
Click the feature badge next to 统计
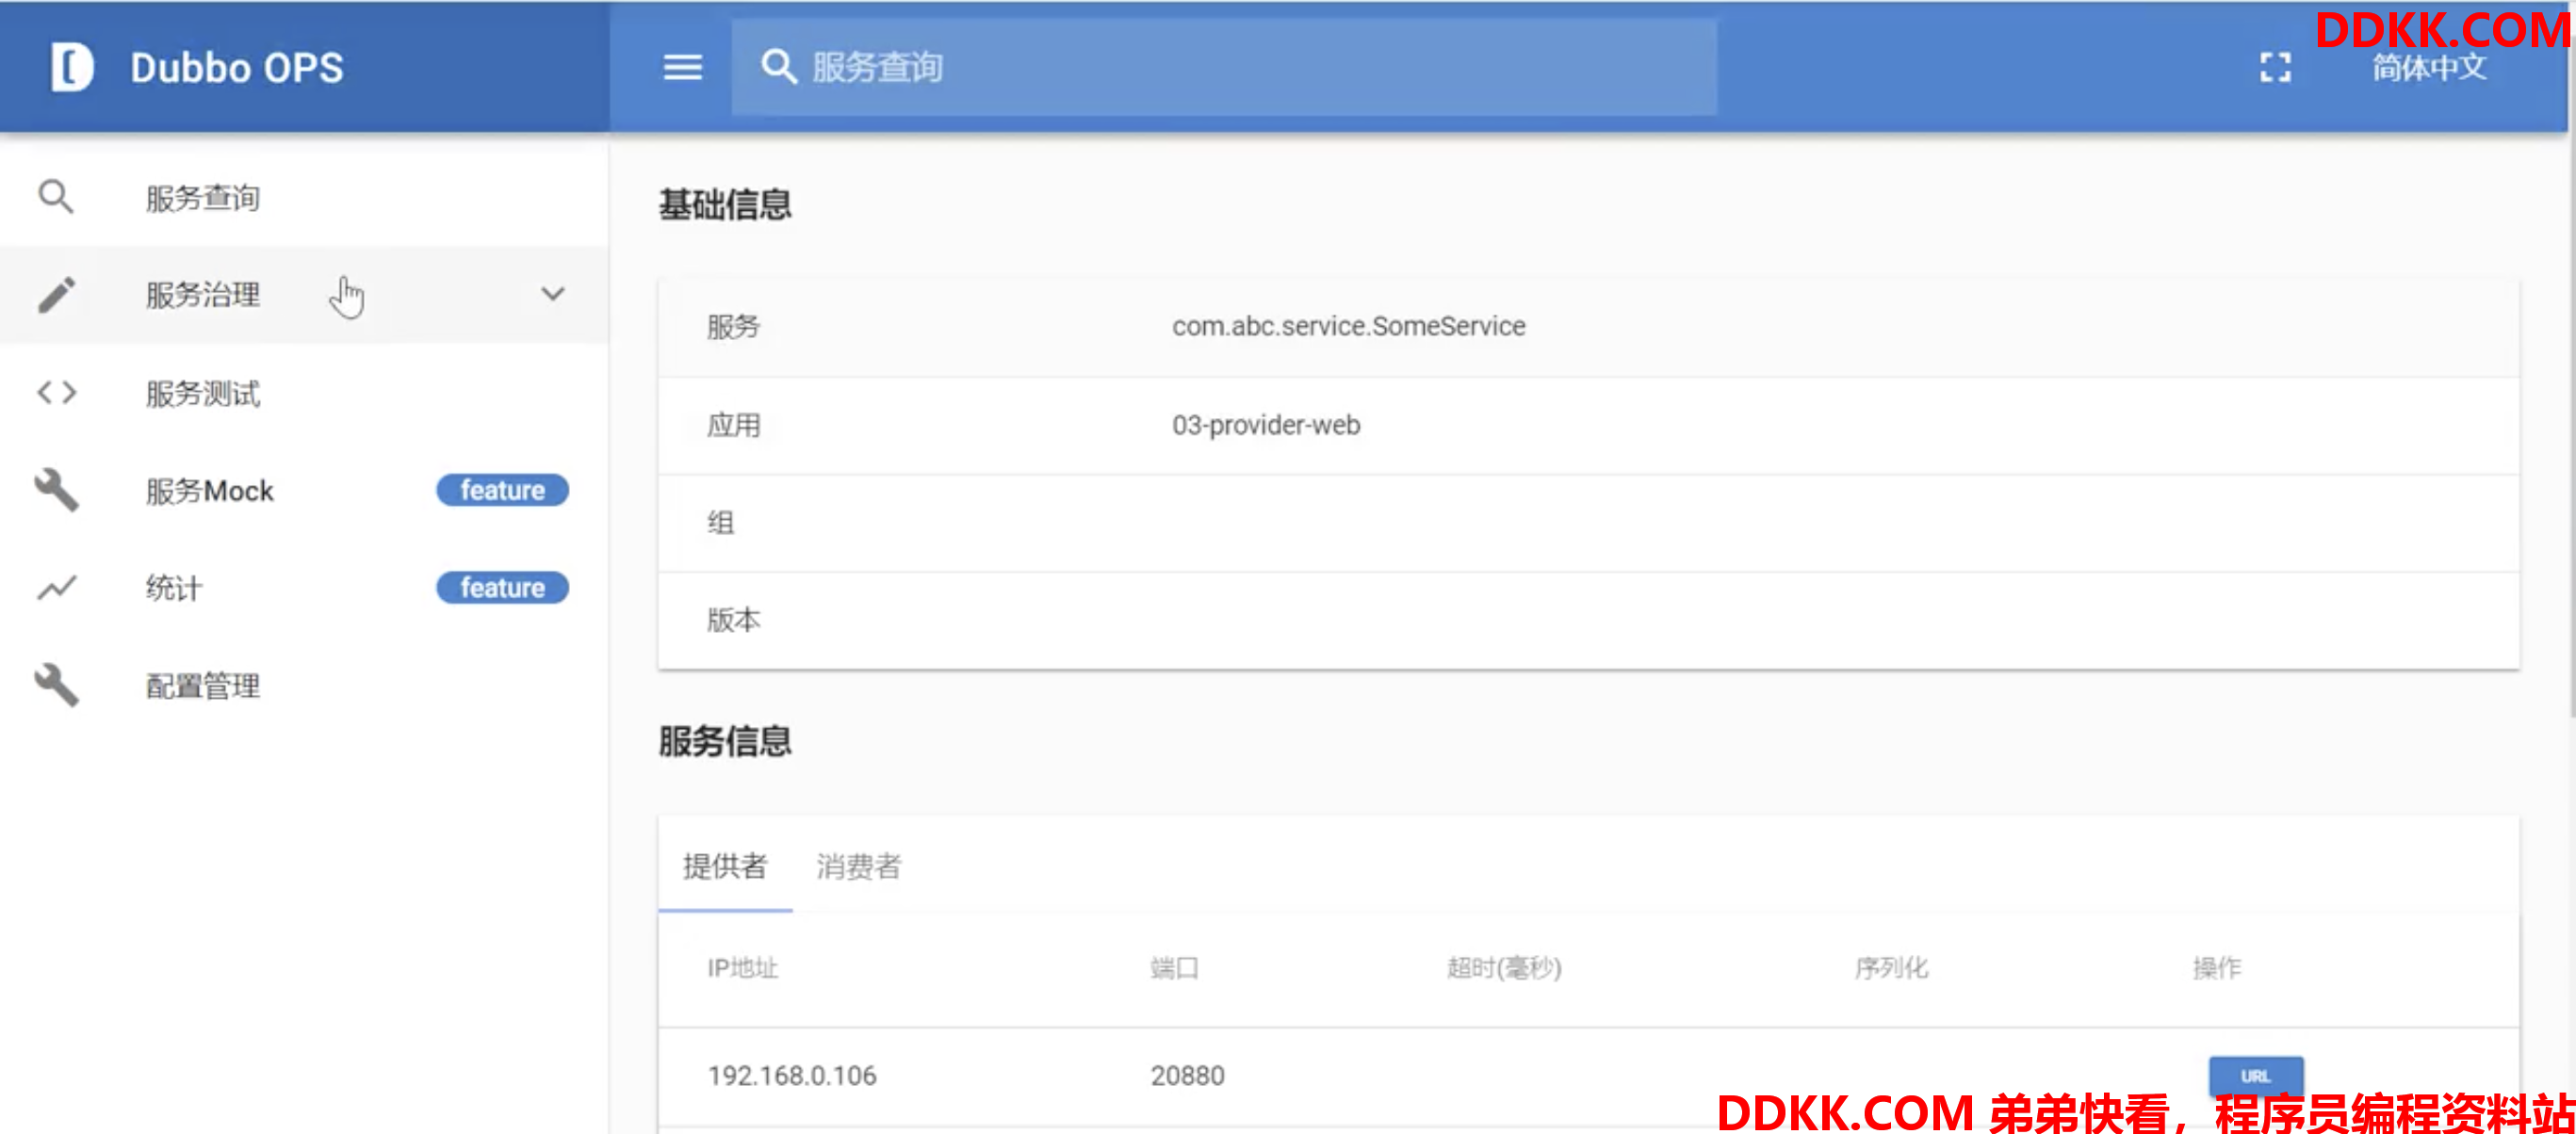point(502,587)
